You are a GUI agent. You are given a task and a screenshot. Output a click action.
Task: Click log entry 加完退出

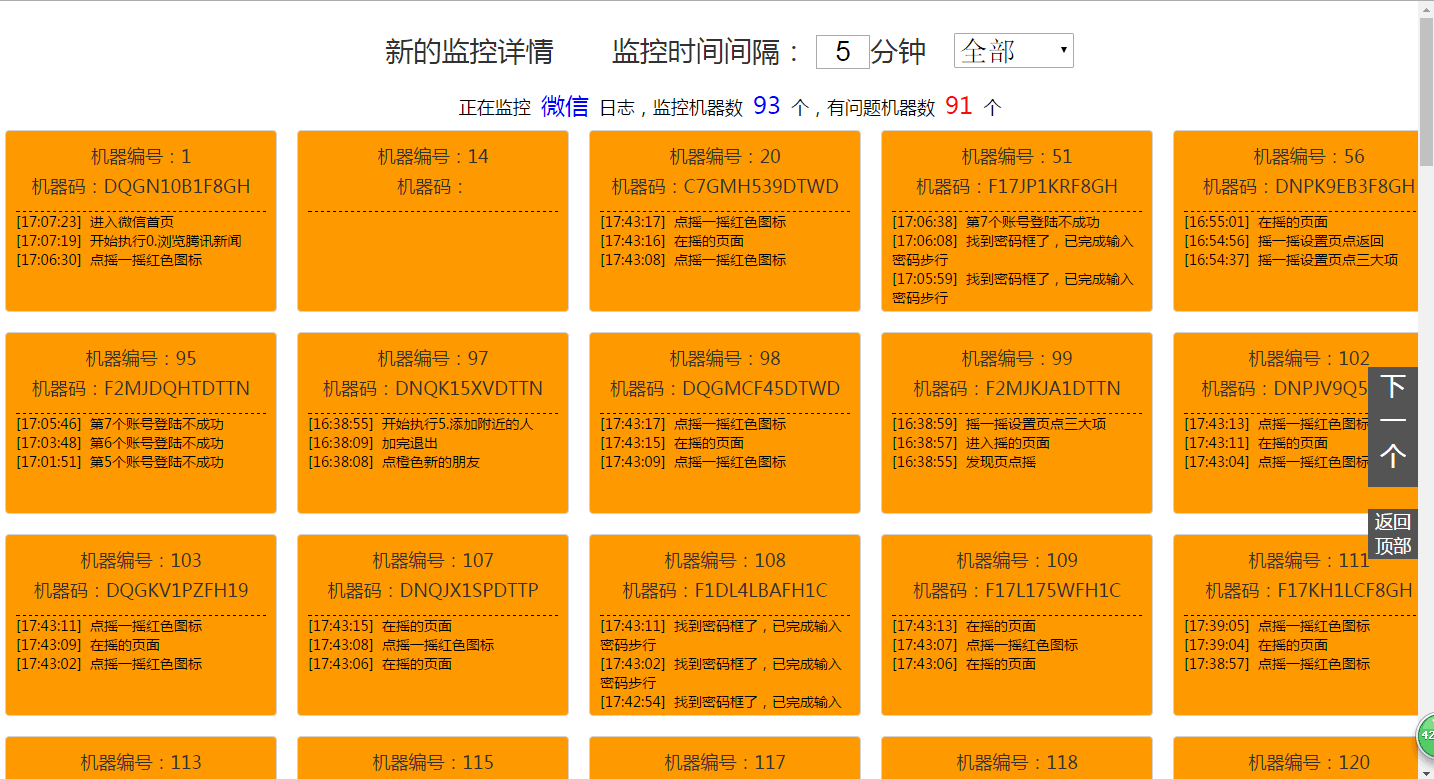410,443
